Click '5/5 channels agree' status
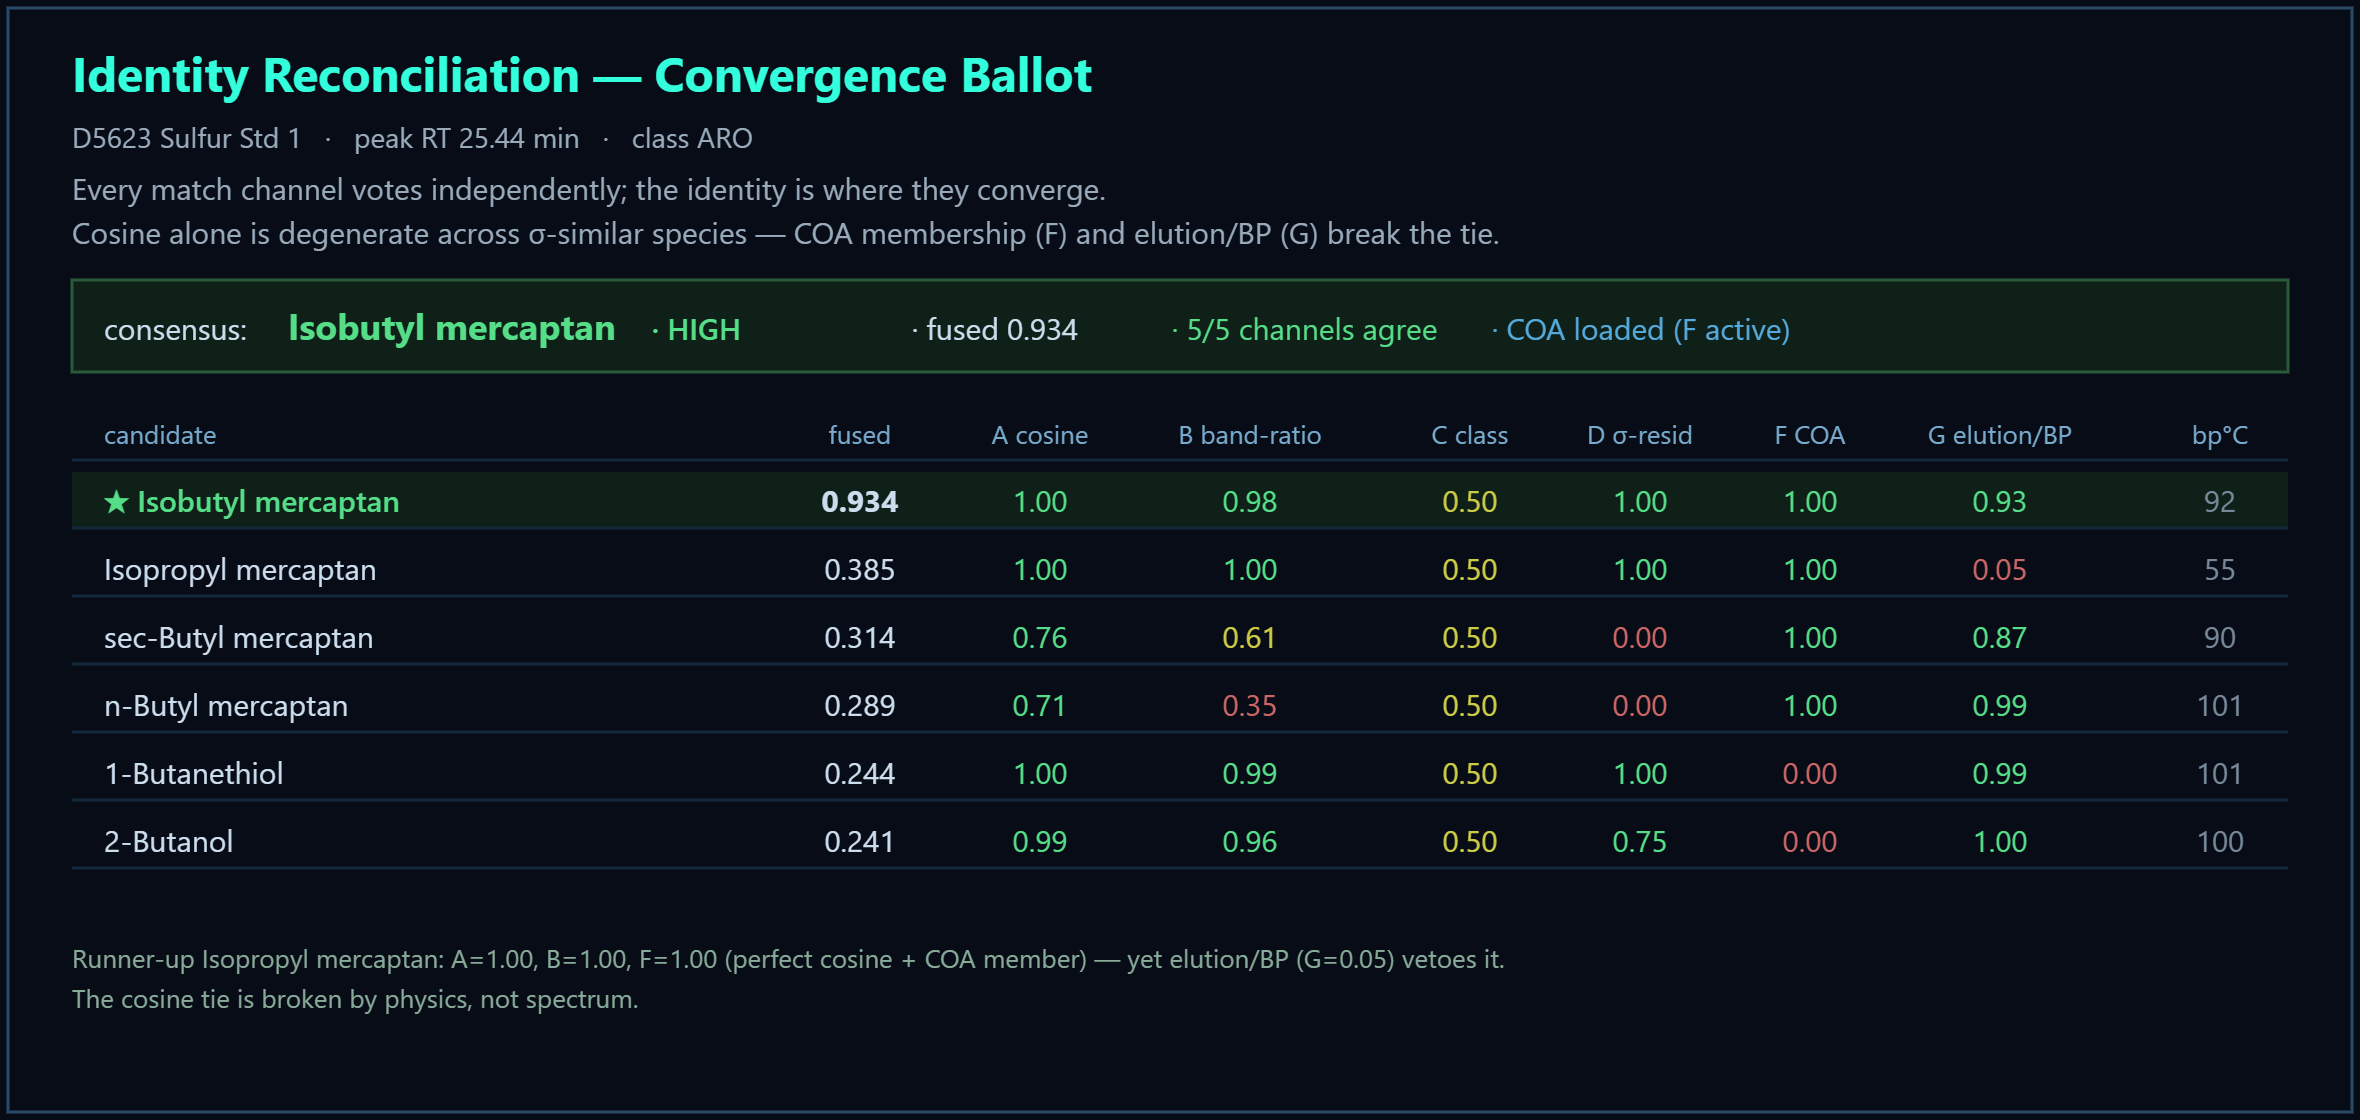Screen dimensions: 2360x1120 click(1312, 330)
